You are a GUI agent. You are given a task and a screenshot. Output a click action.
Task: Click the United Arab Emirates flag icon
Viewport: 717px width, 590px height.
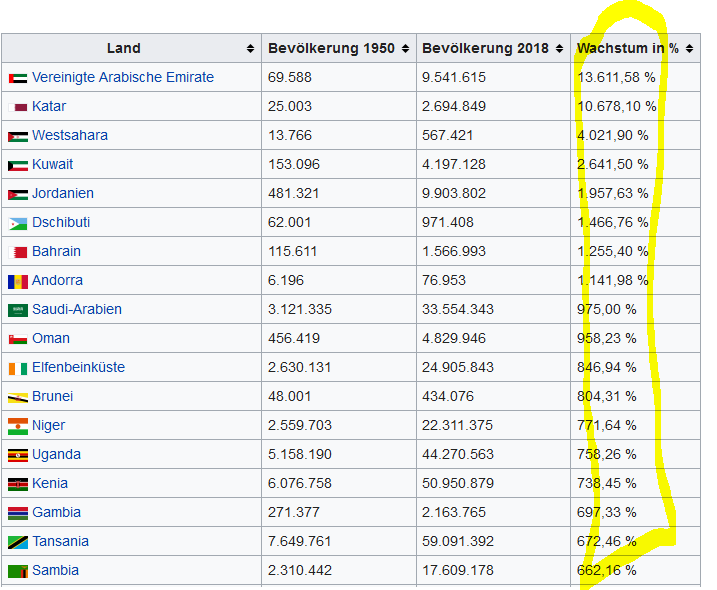click(18, 78)
